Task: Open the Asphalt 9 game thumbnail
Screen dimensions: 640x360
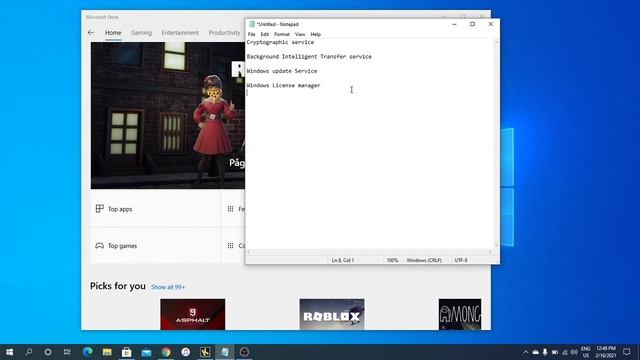Action: click(193, 314)
